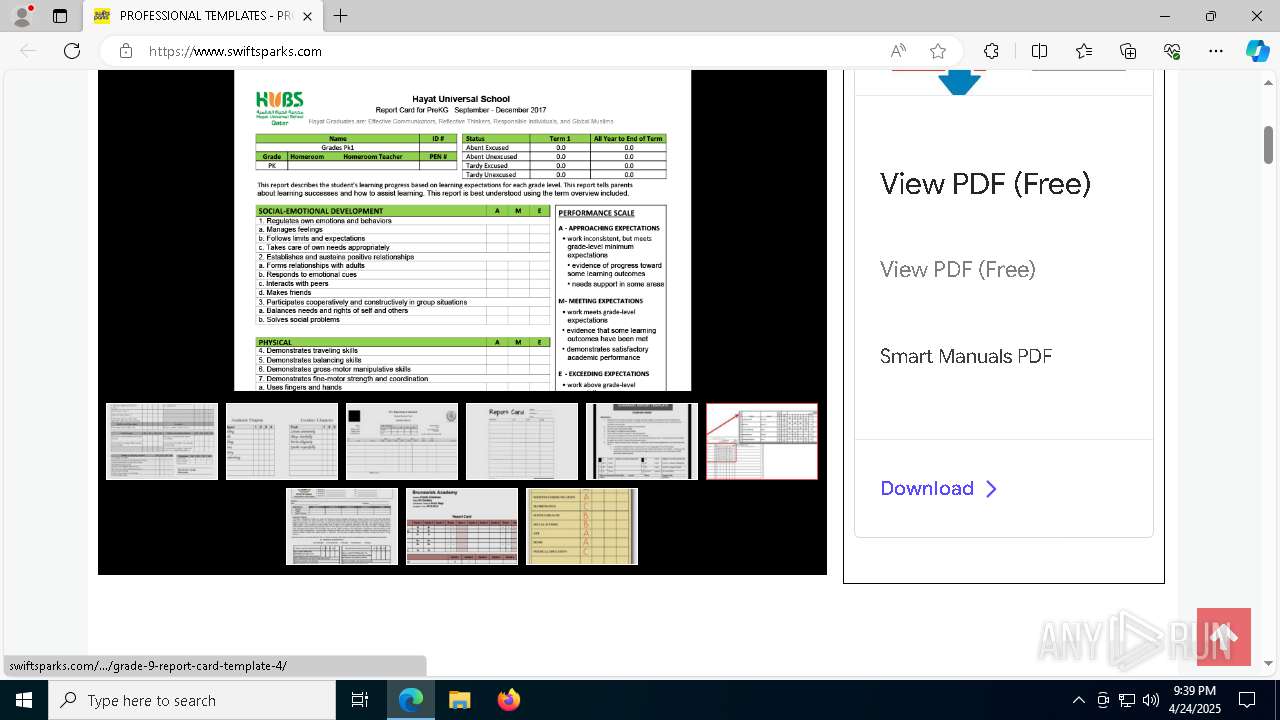This screenshot has height=720, width=1280.
Task: Open the tab actions menu icon
Action: pyautogui.click(x=60, y=16)
